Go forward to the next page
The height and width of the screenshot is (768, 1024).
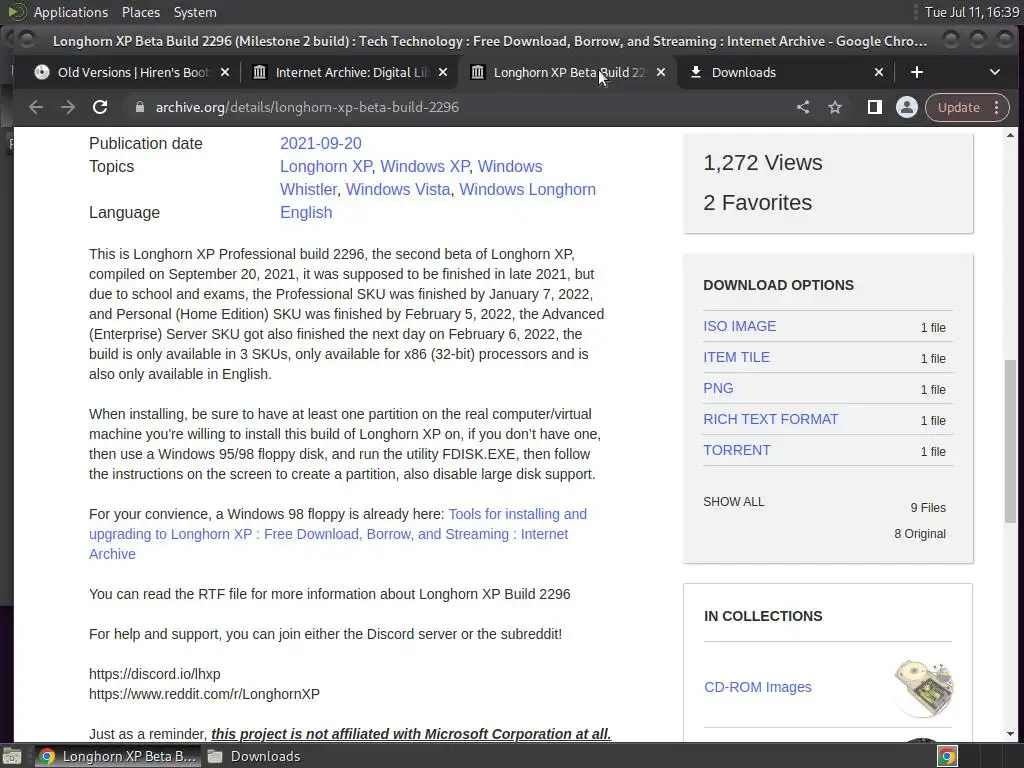click(x=68, y=107)
